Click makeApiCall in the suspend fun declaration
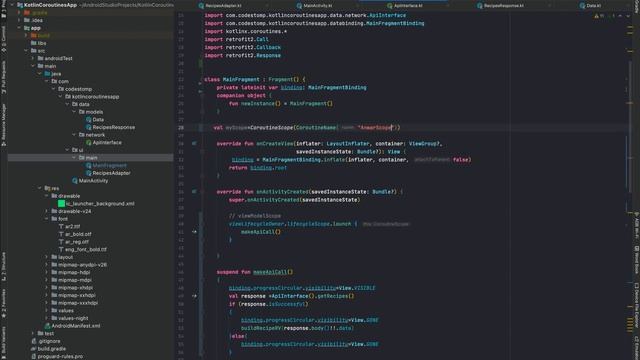The height and width of the screenshot is (360, 640). coord(270,272)
